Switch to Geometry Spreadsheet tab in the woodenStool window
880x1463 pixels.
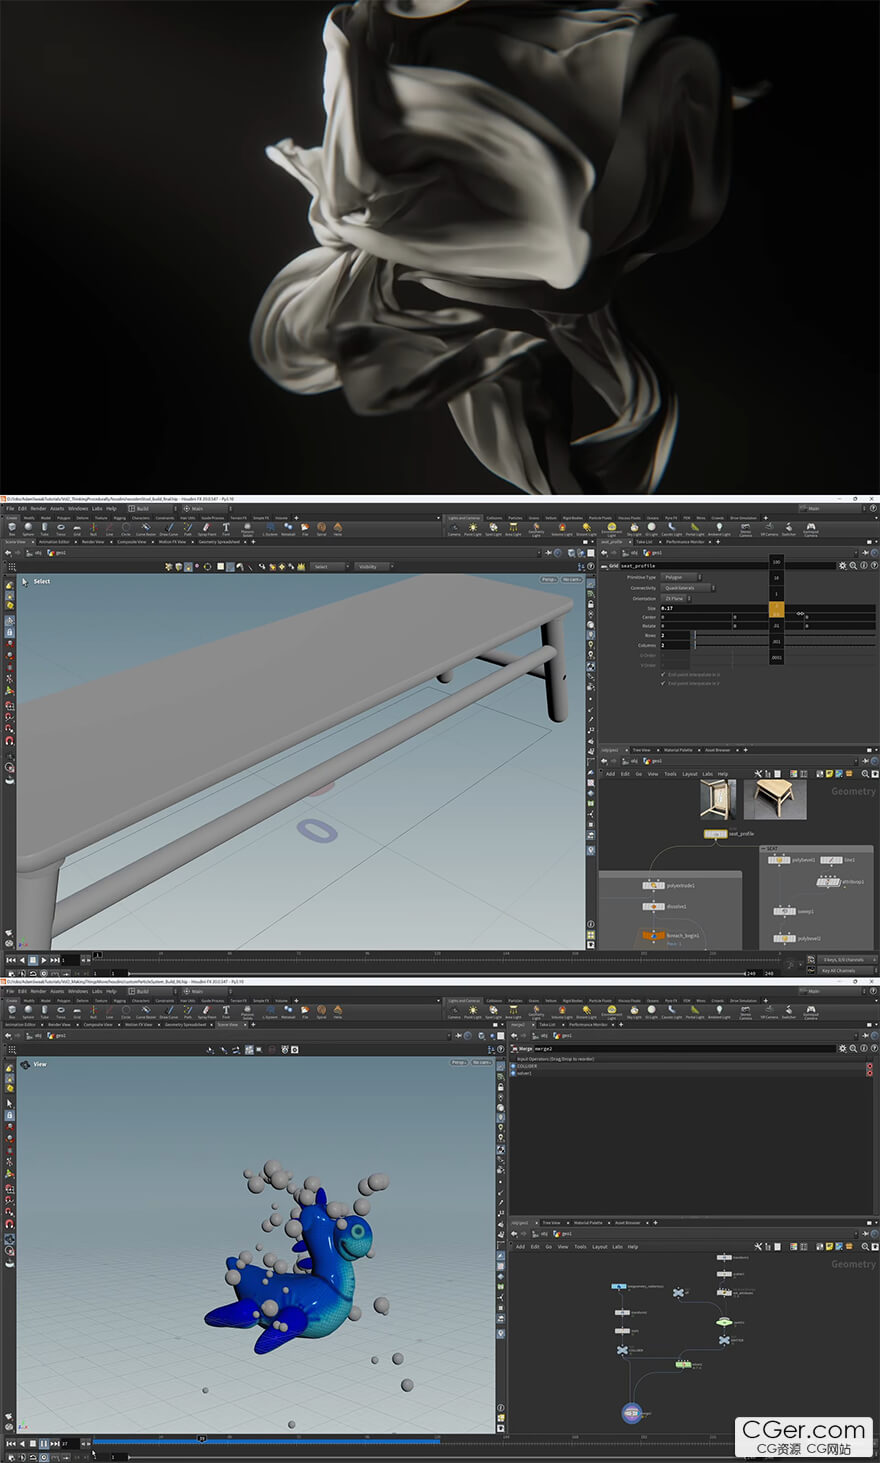click(219, 542)
